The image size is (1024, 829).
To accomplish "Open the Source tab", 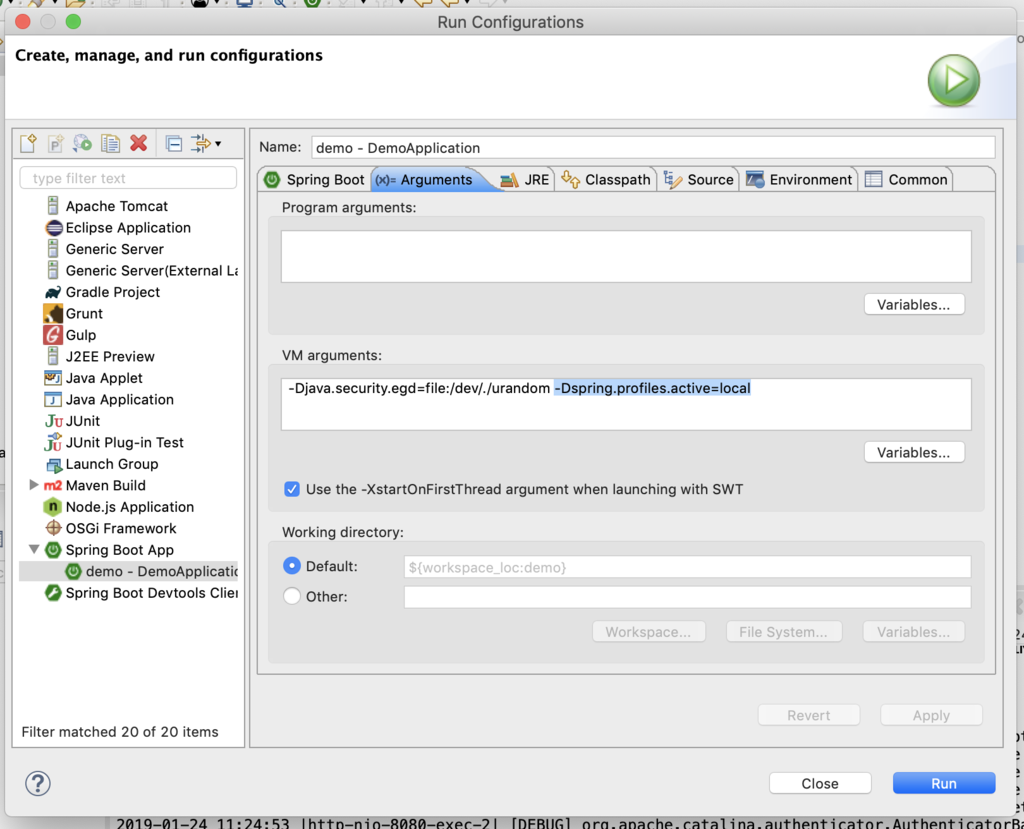I will (x=699, y=180).
